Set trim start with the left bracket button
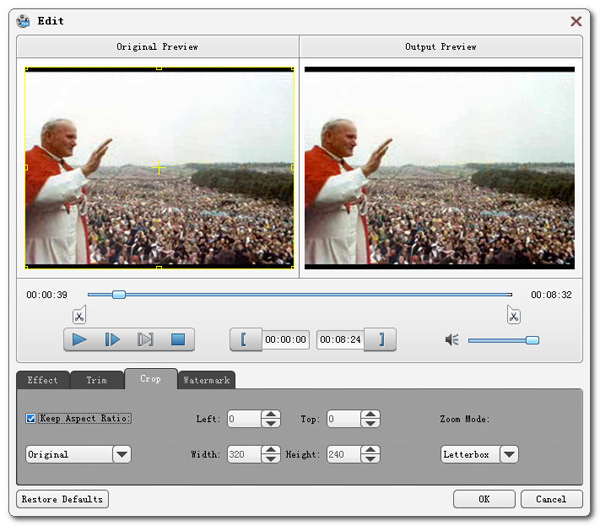The image size is (600, 526). (246, 339)
